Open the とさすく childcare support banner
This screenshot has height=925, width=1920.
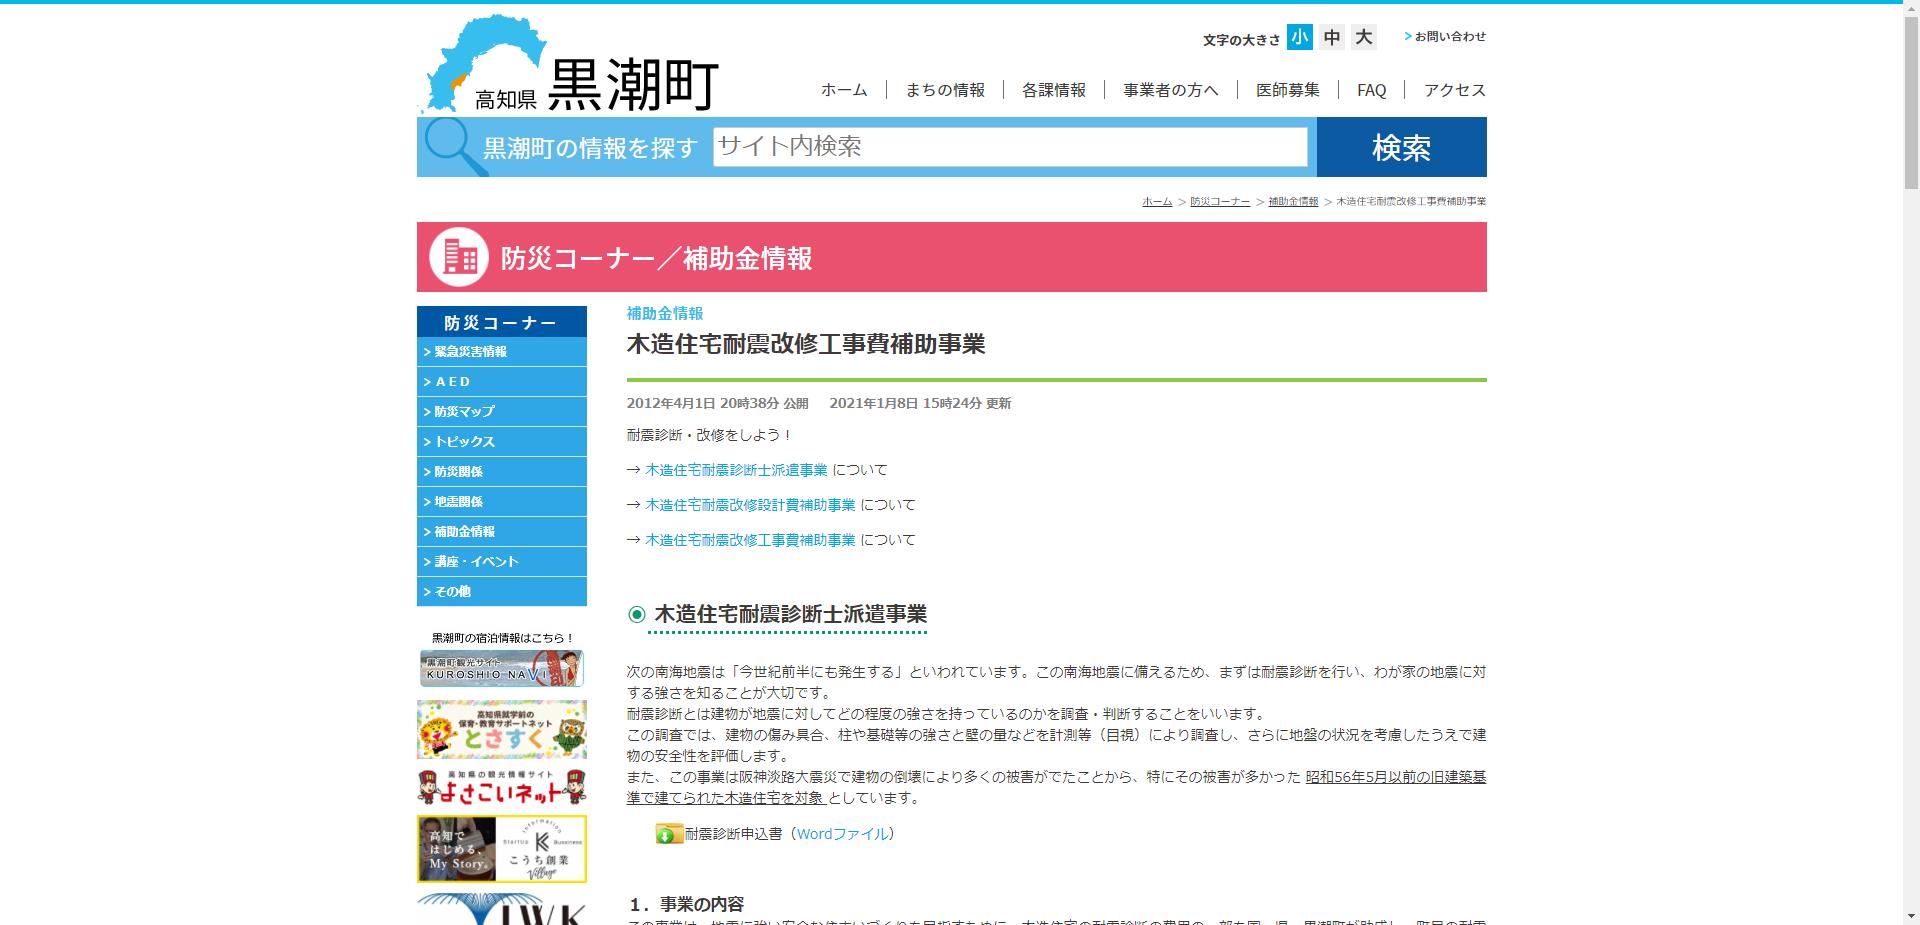click(500, 729)
